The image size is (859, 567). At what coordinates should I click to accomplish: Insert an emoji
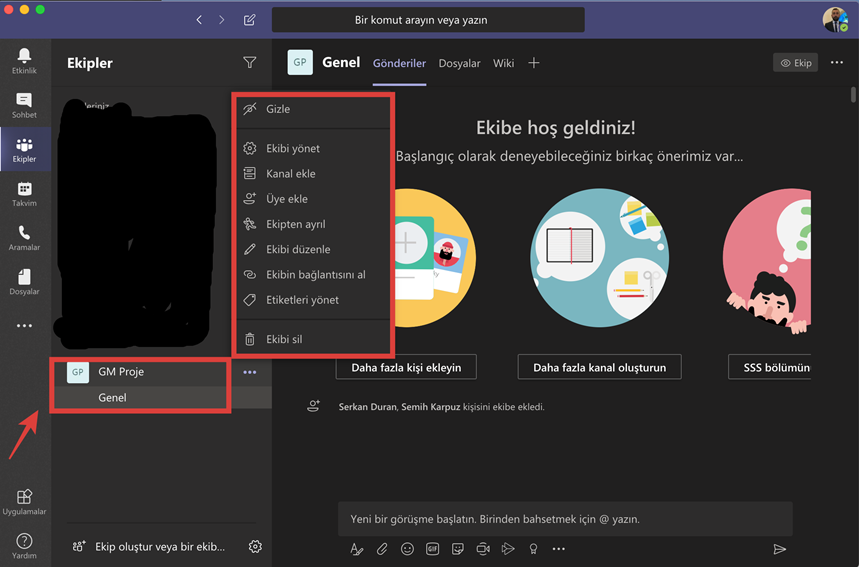coord(407,549)
